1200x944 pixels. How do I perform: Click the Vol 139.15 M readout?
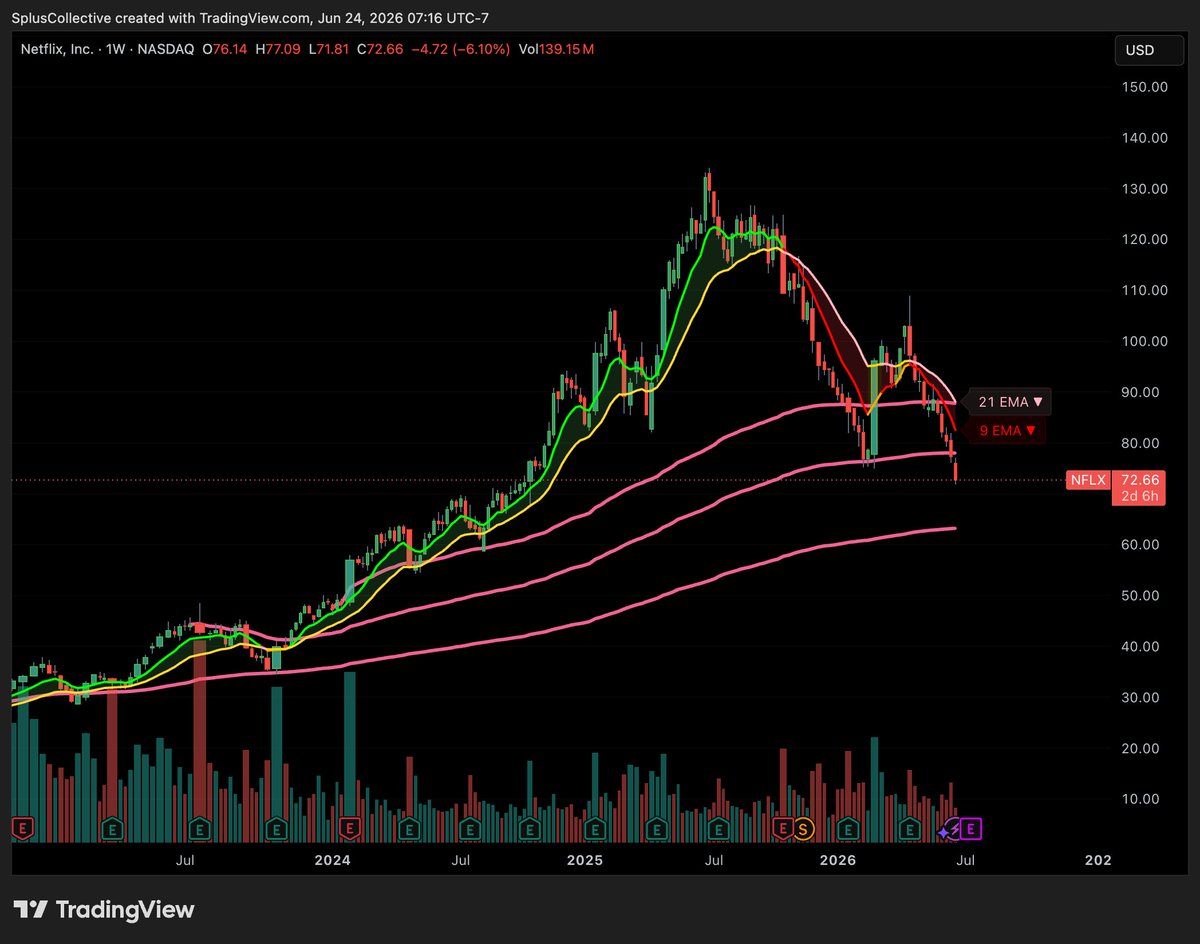click(556, 49)
